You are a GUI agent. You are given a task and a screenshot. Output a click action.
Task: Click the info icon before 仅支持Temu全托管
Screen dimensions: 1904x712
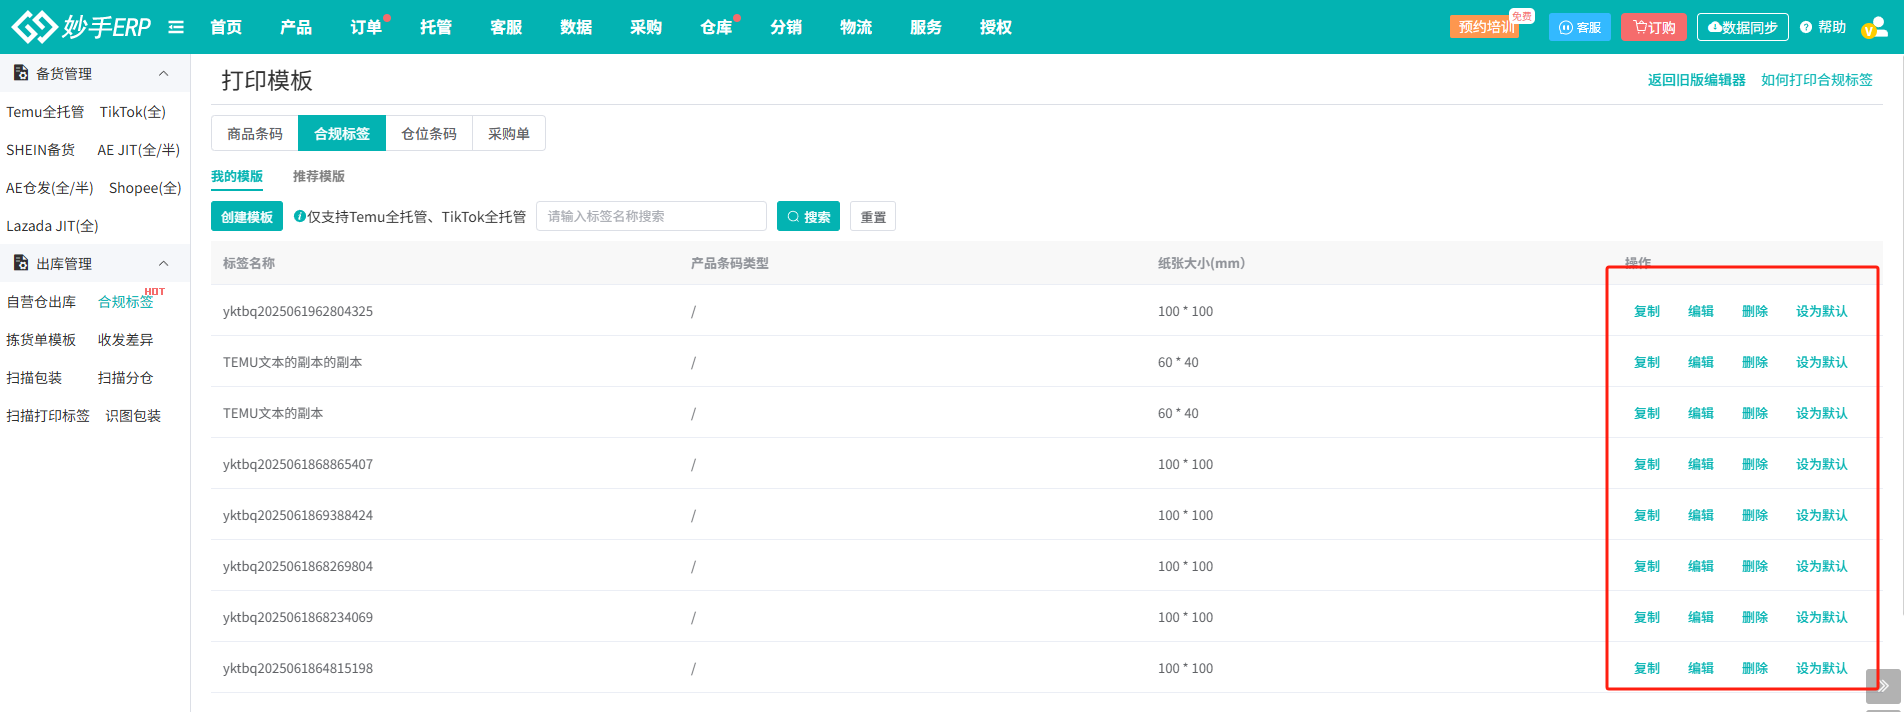[300, 216]
